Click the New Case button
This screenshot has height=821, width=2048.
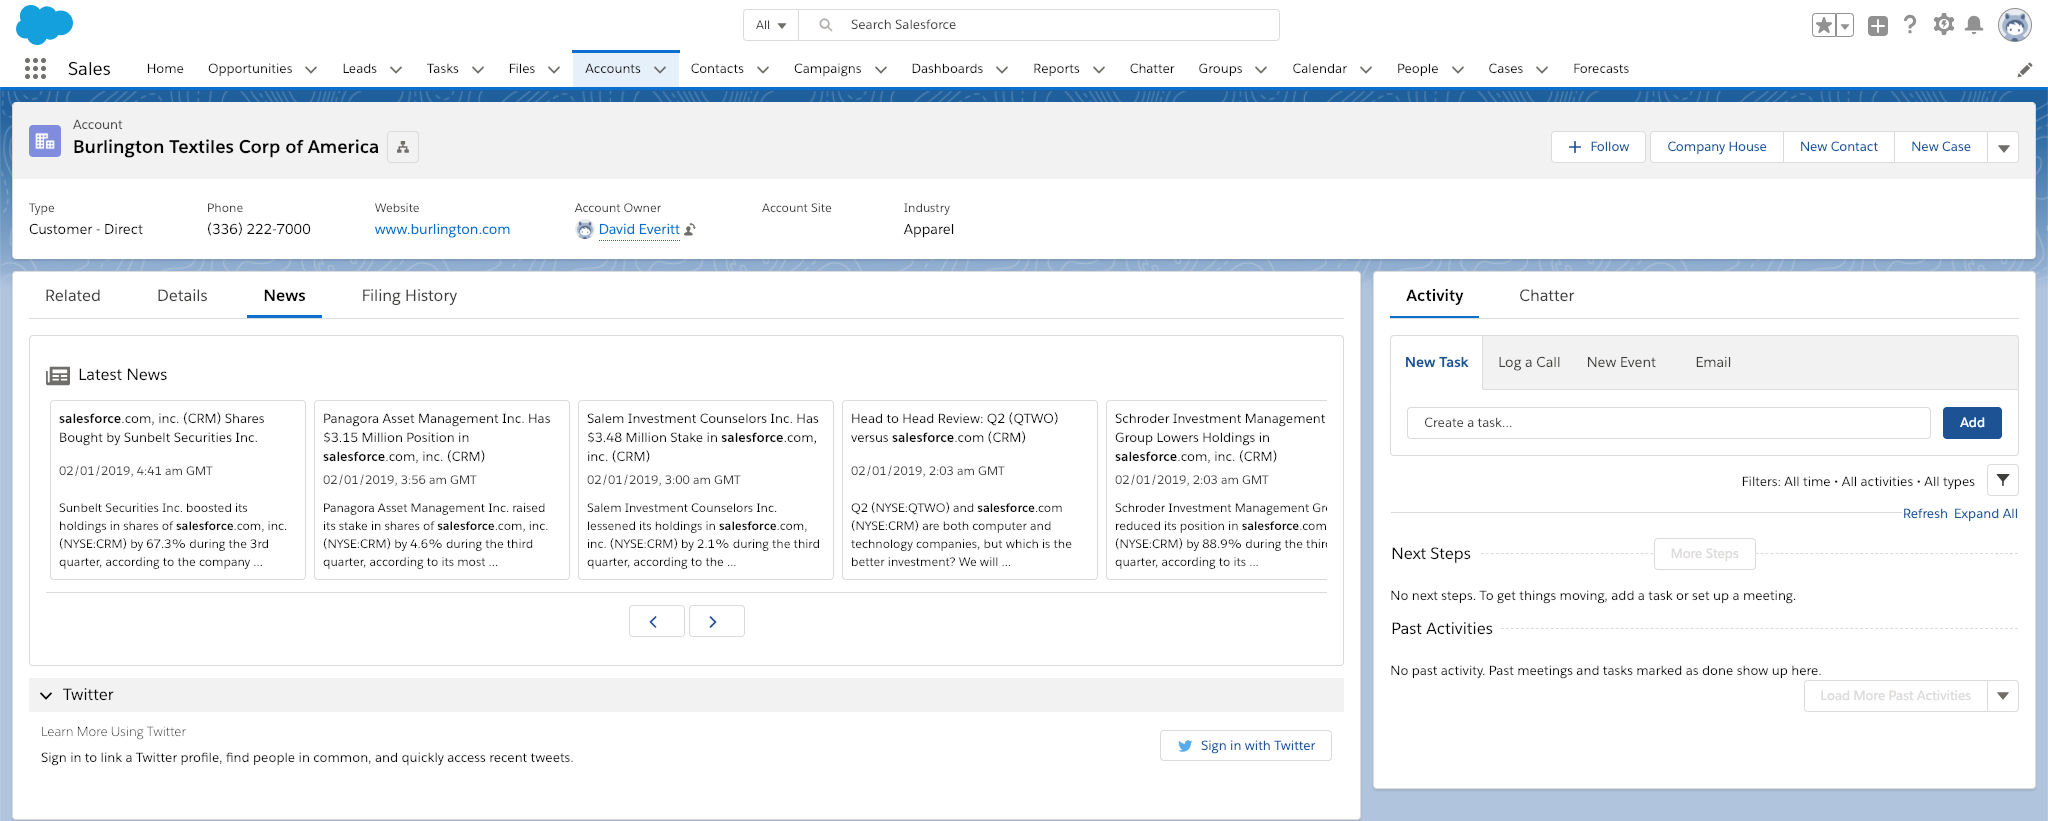[1941, 147]
